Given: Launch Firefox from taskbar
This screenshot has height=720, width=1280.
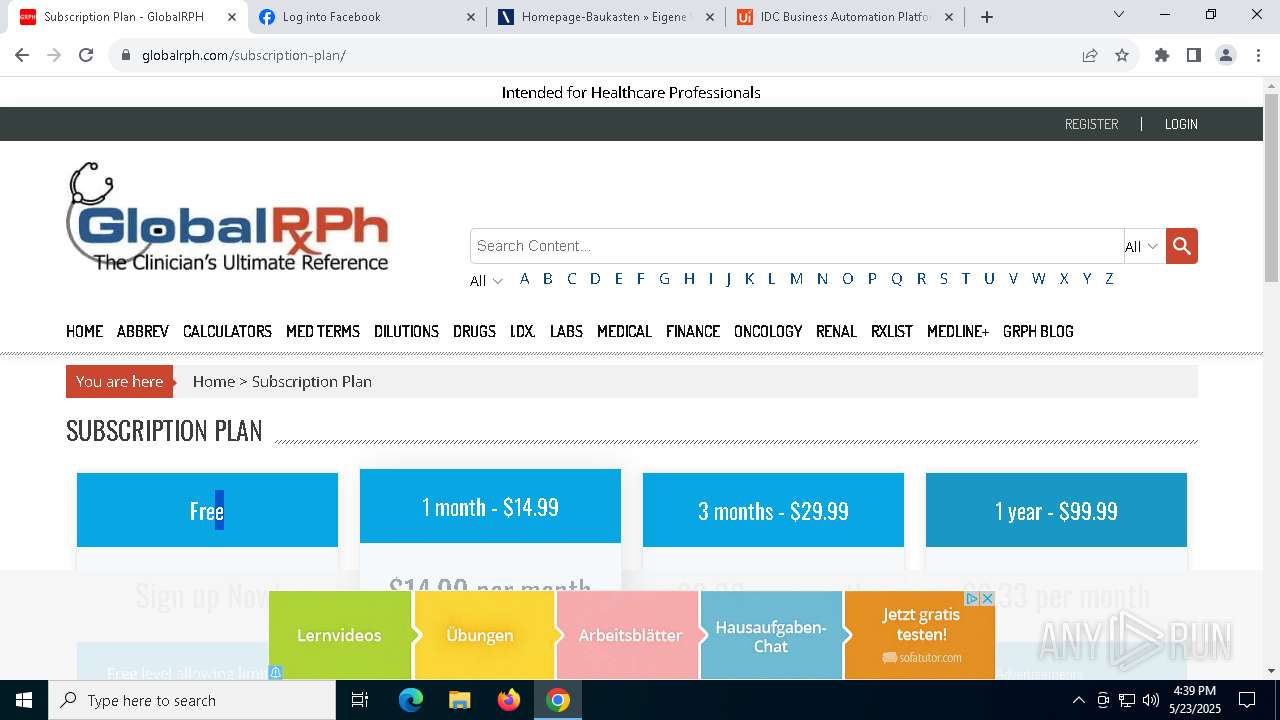Looking at the screenshot, I should point(509,700).
